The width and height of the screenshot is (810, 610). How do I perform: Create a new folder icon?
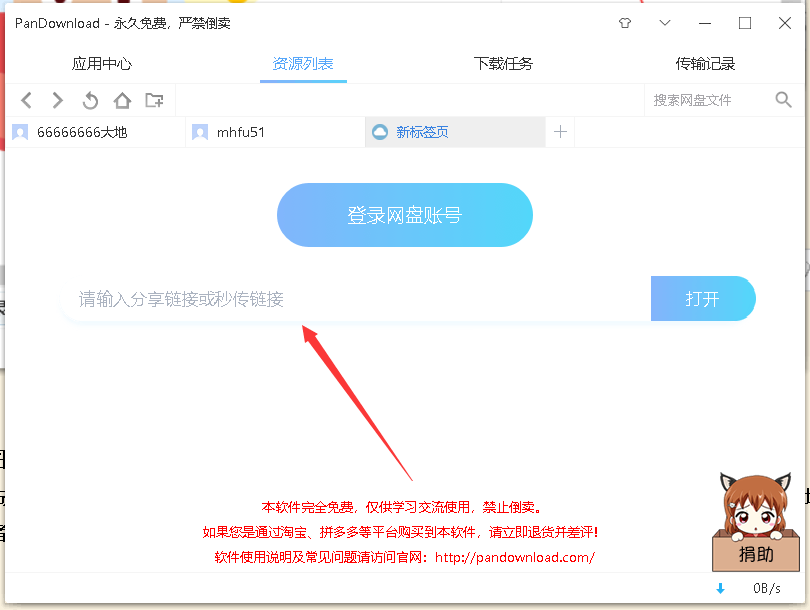tap(154, 100)
